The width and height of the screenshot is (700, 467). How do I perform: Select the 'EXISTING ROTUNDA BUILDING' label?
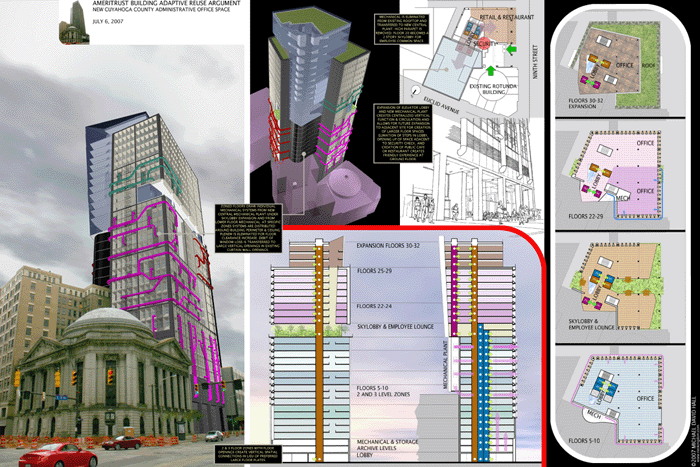(493, 89)
